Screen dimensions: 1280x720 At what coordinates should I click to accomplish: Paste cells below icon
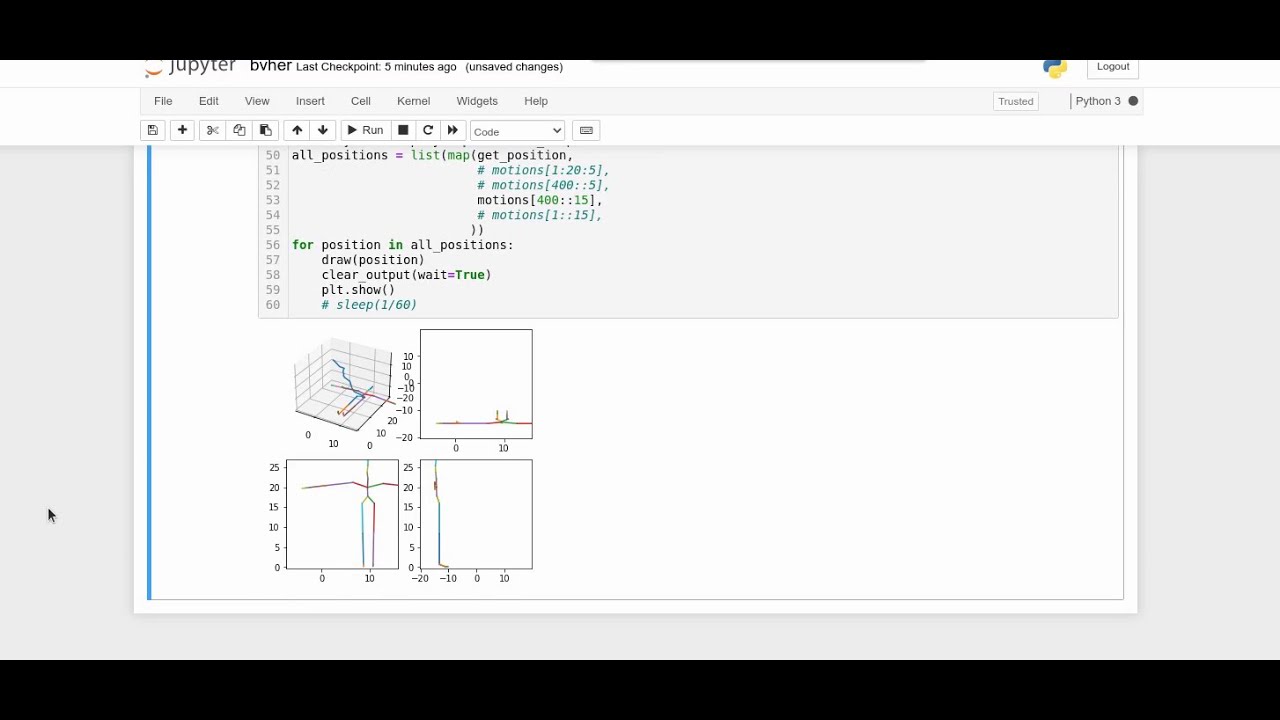coord(265,131)
